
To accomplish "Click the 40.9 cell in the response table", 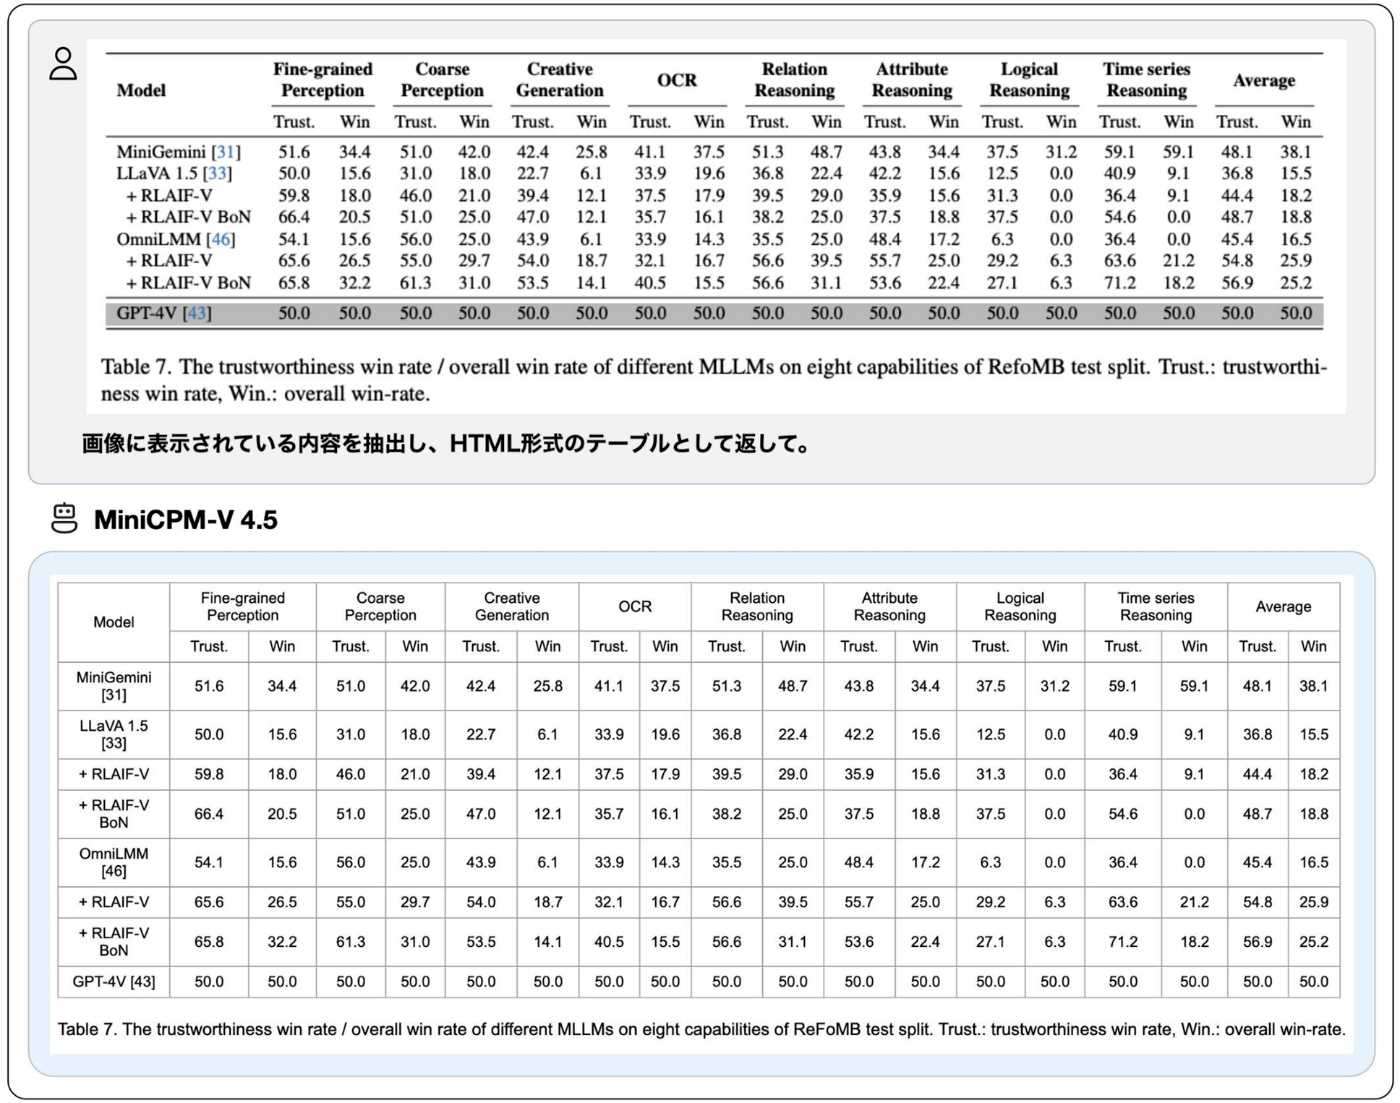I will (x=1123, y=734).
